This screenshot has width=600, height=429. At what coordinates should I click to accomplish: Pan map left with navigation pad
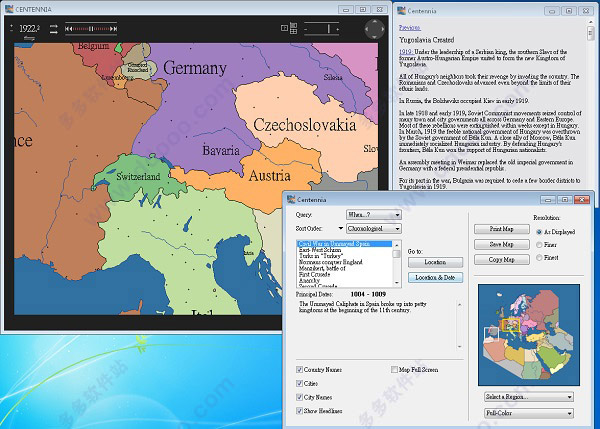[367, 29]
